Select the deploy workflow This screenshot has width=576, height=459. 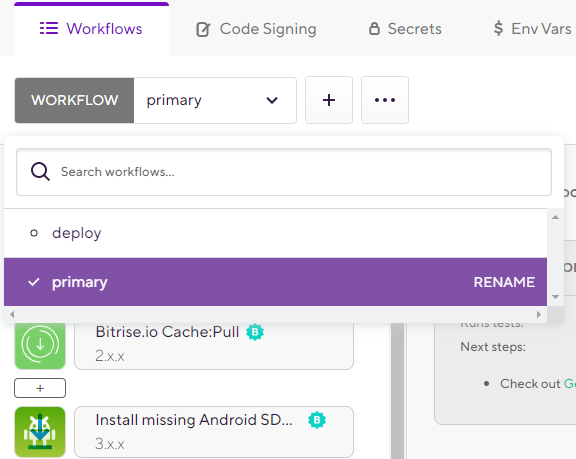point(275,233)
